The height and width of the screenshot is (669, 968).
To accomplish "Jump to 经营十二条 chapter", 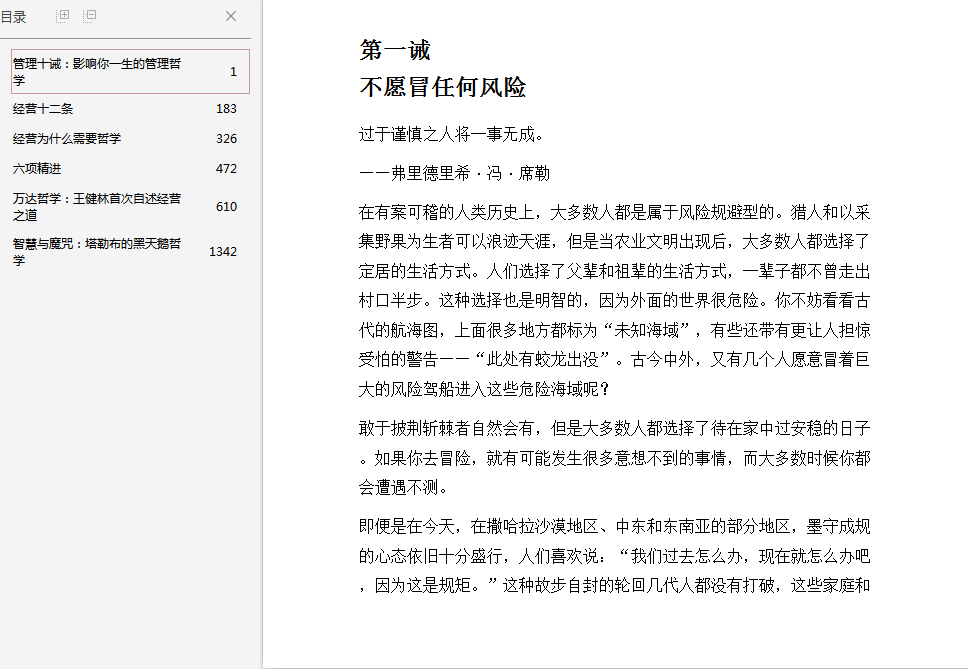I will [x=43, y=109].
